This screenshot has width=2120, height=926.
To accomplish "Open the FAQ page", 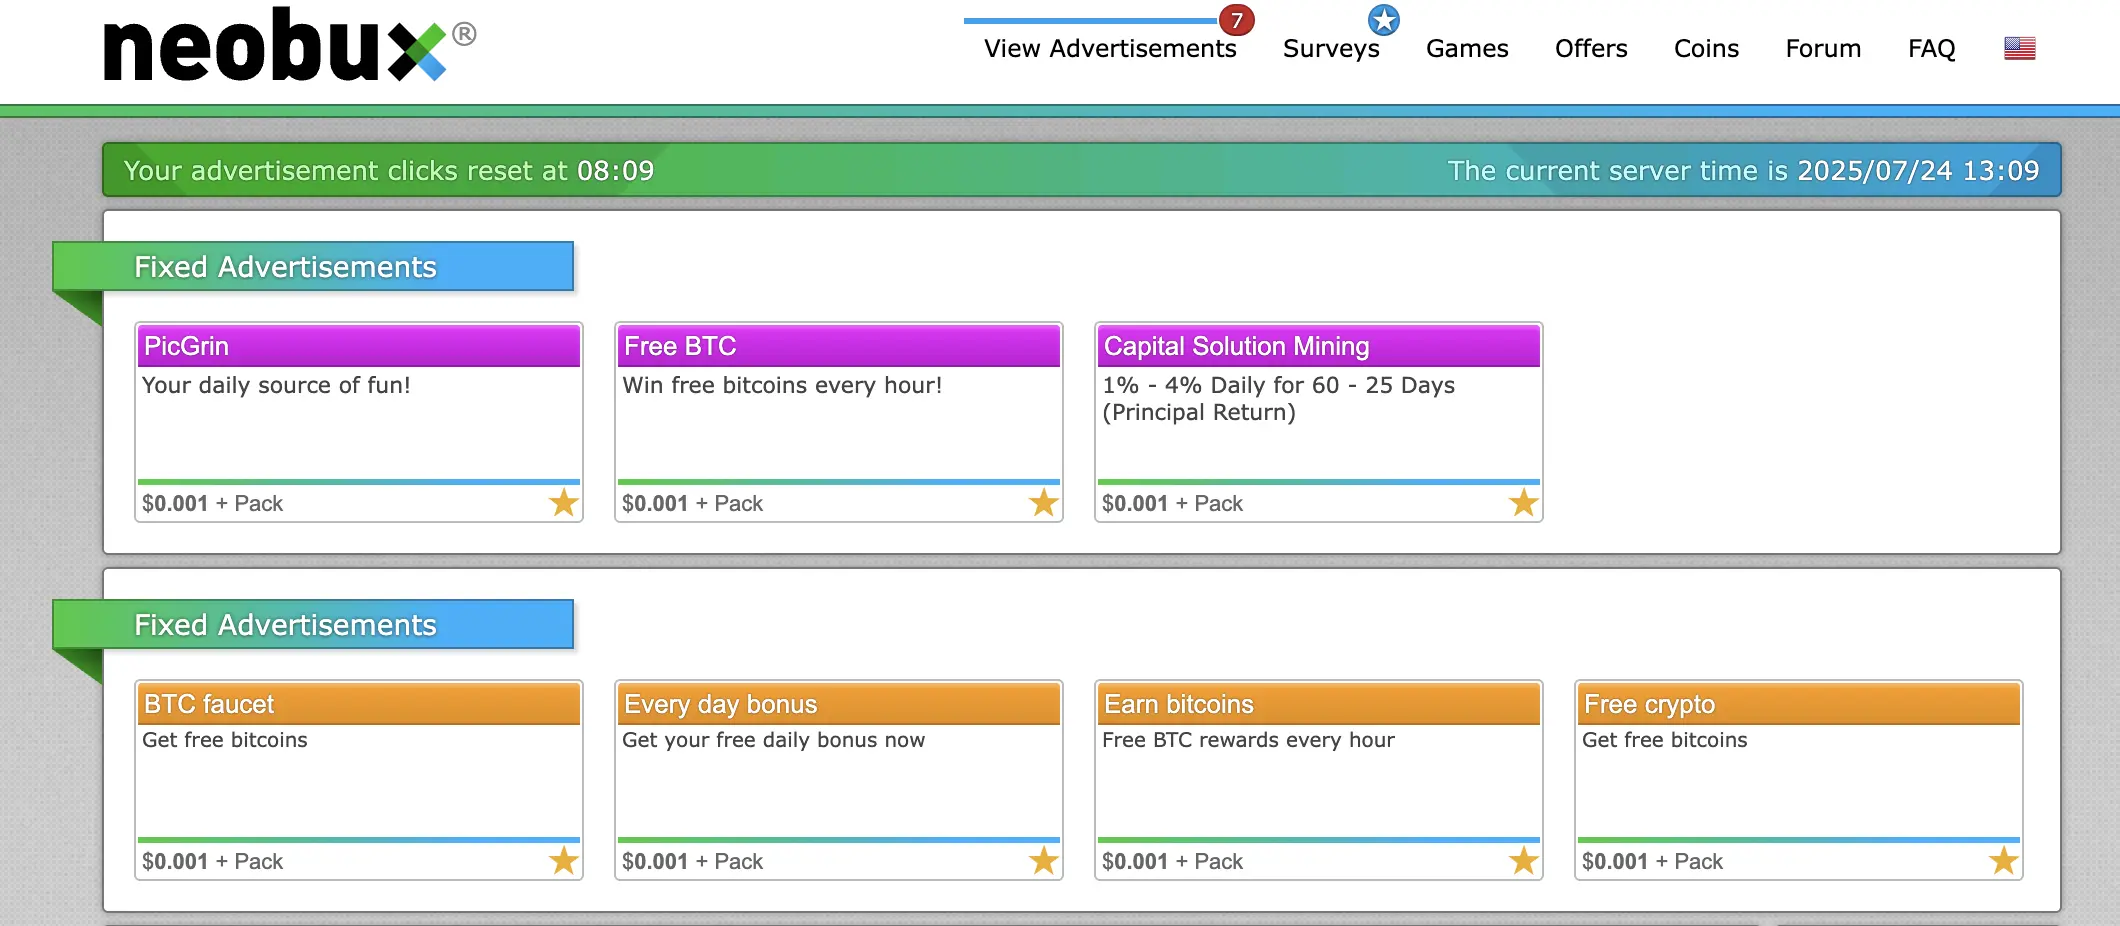I will coord(1931,48).
